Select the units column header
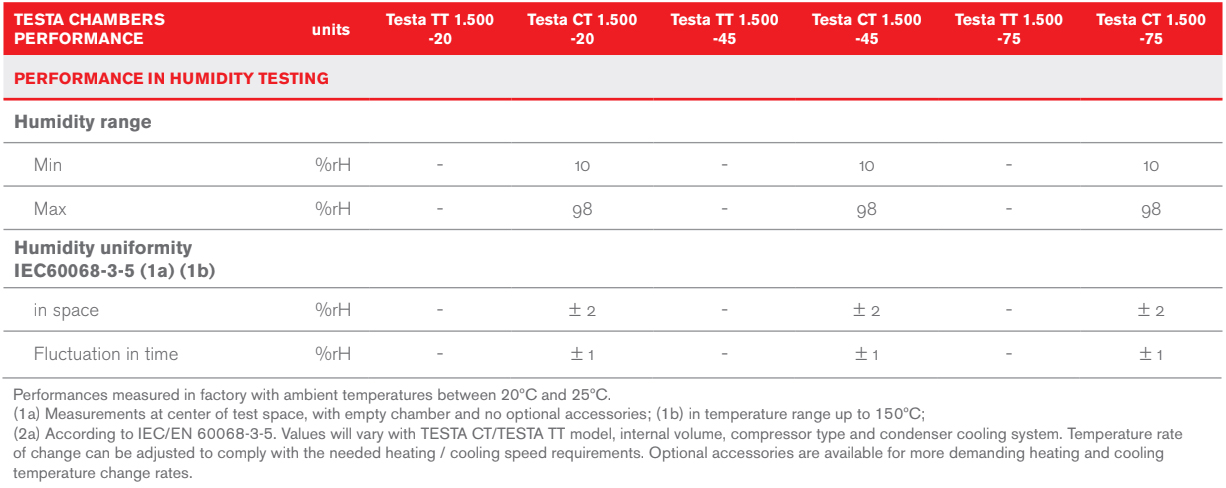 pos(331,29)
